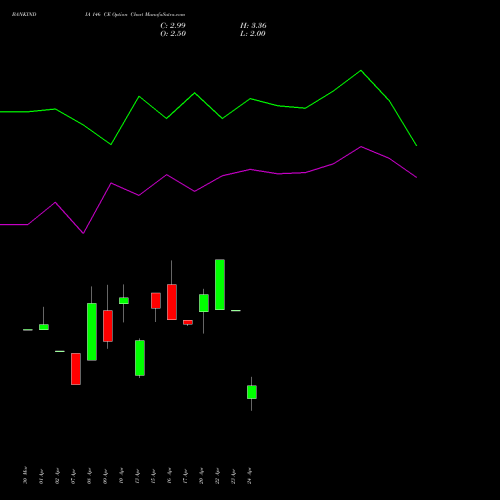Click the '24 Apr' date axis label
The width and height of the screenshot is (500, 500).
(249, 476)
